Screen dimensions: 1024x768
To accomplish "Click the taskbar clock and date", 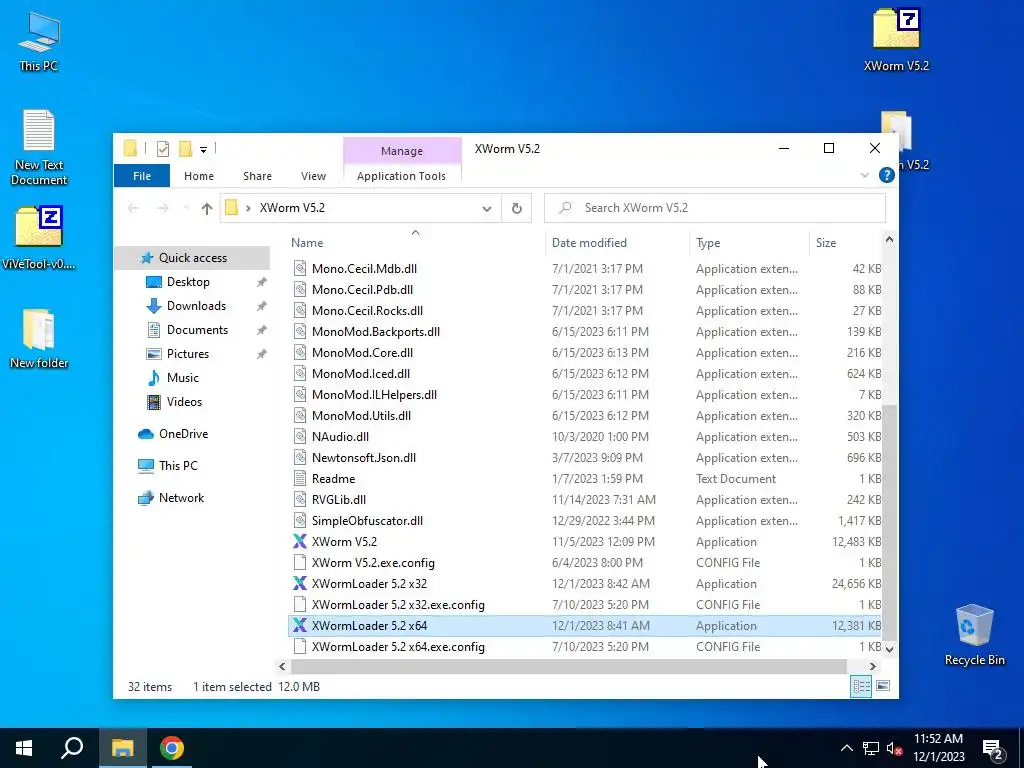I will [x=938, y=748].
